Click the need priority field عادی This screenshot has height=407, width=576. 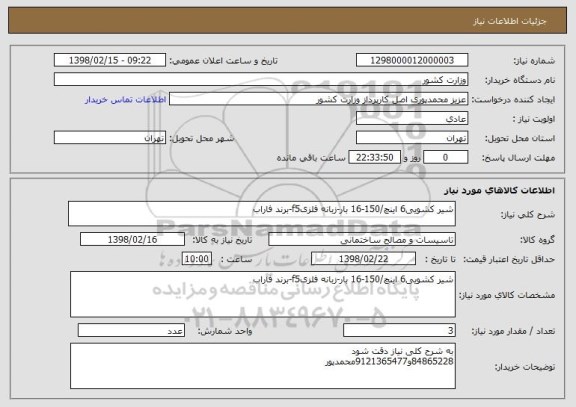412,119
